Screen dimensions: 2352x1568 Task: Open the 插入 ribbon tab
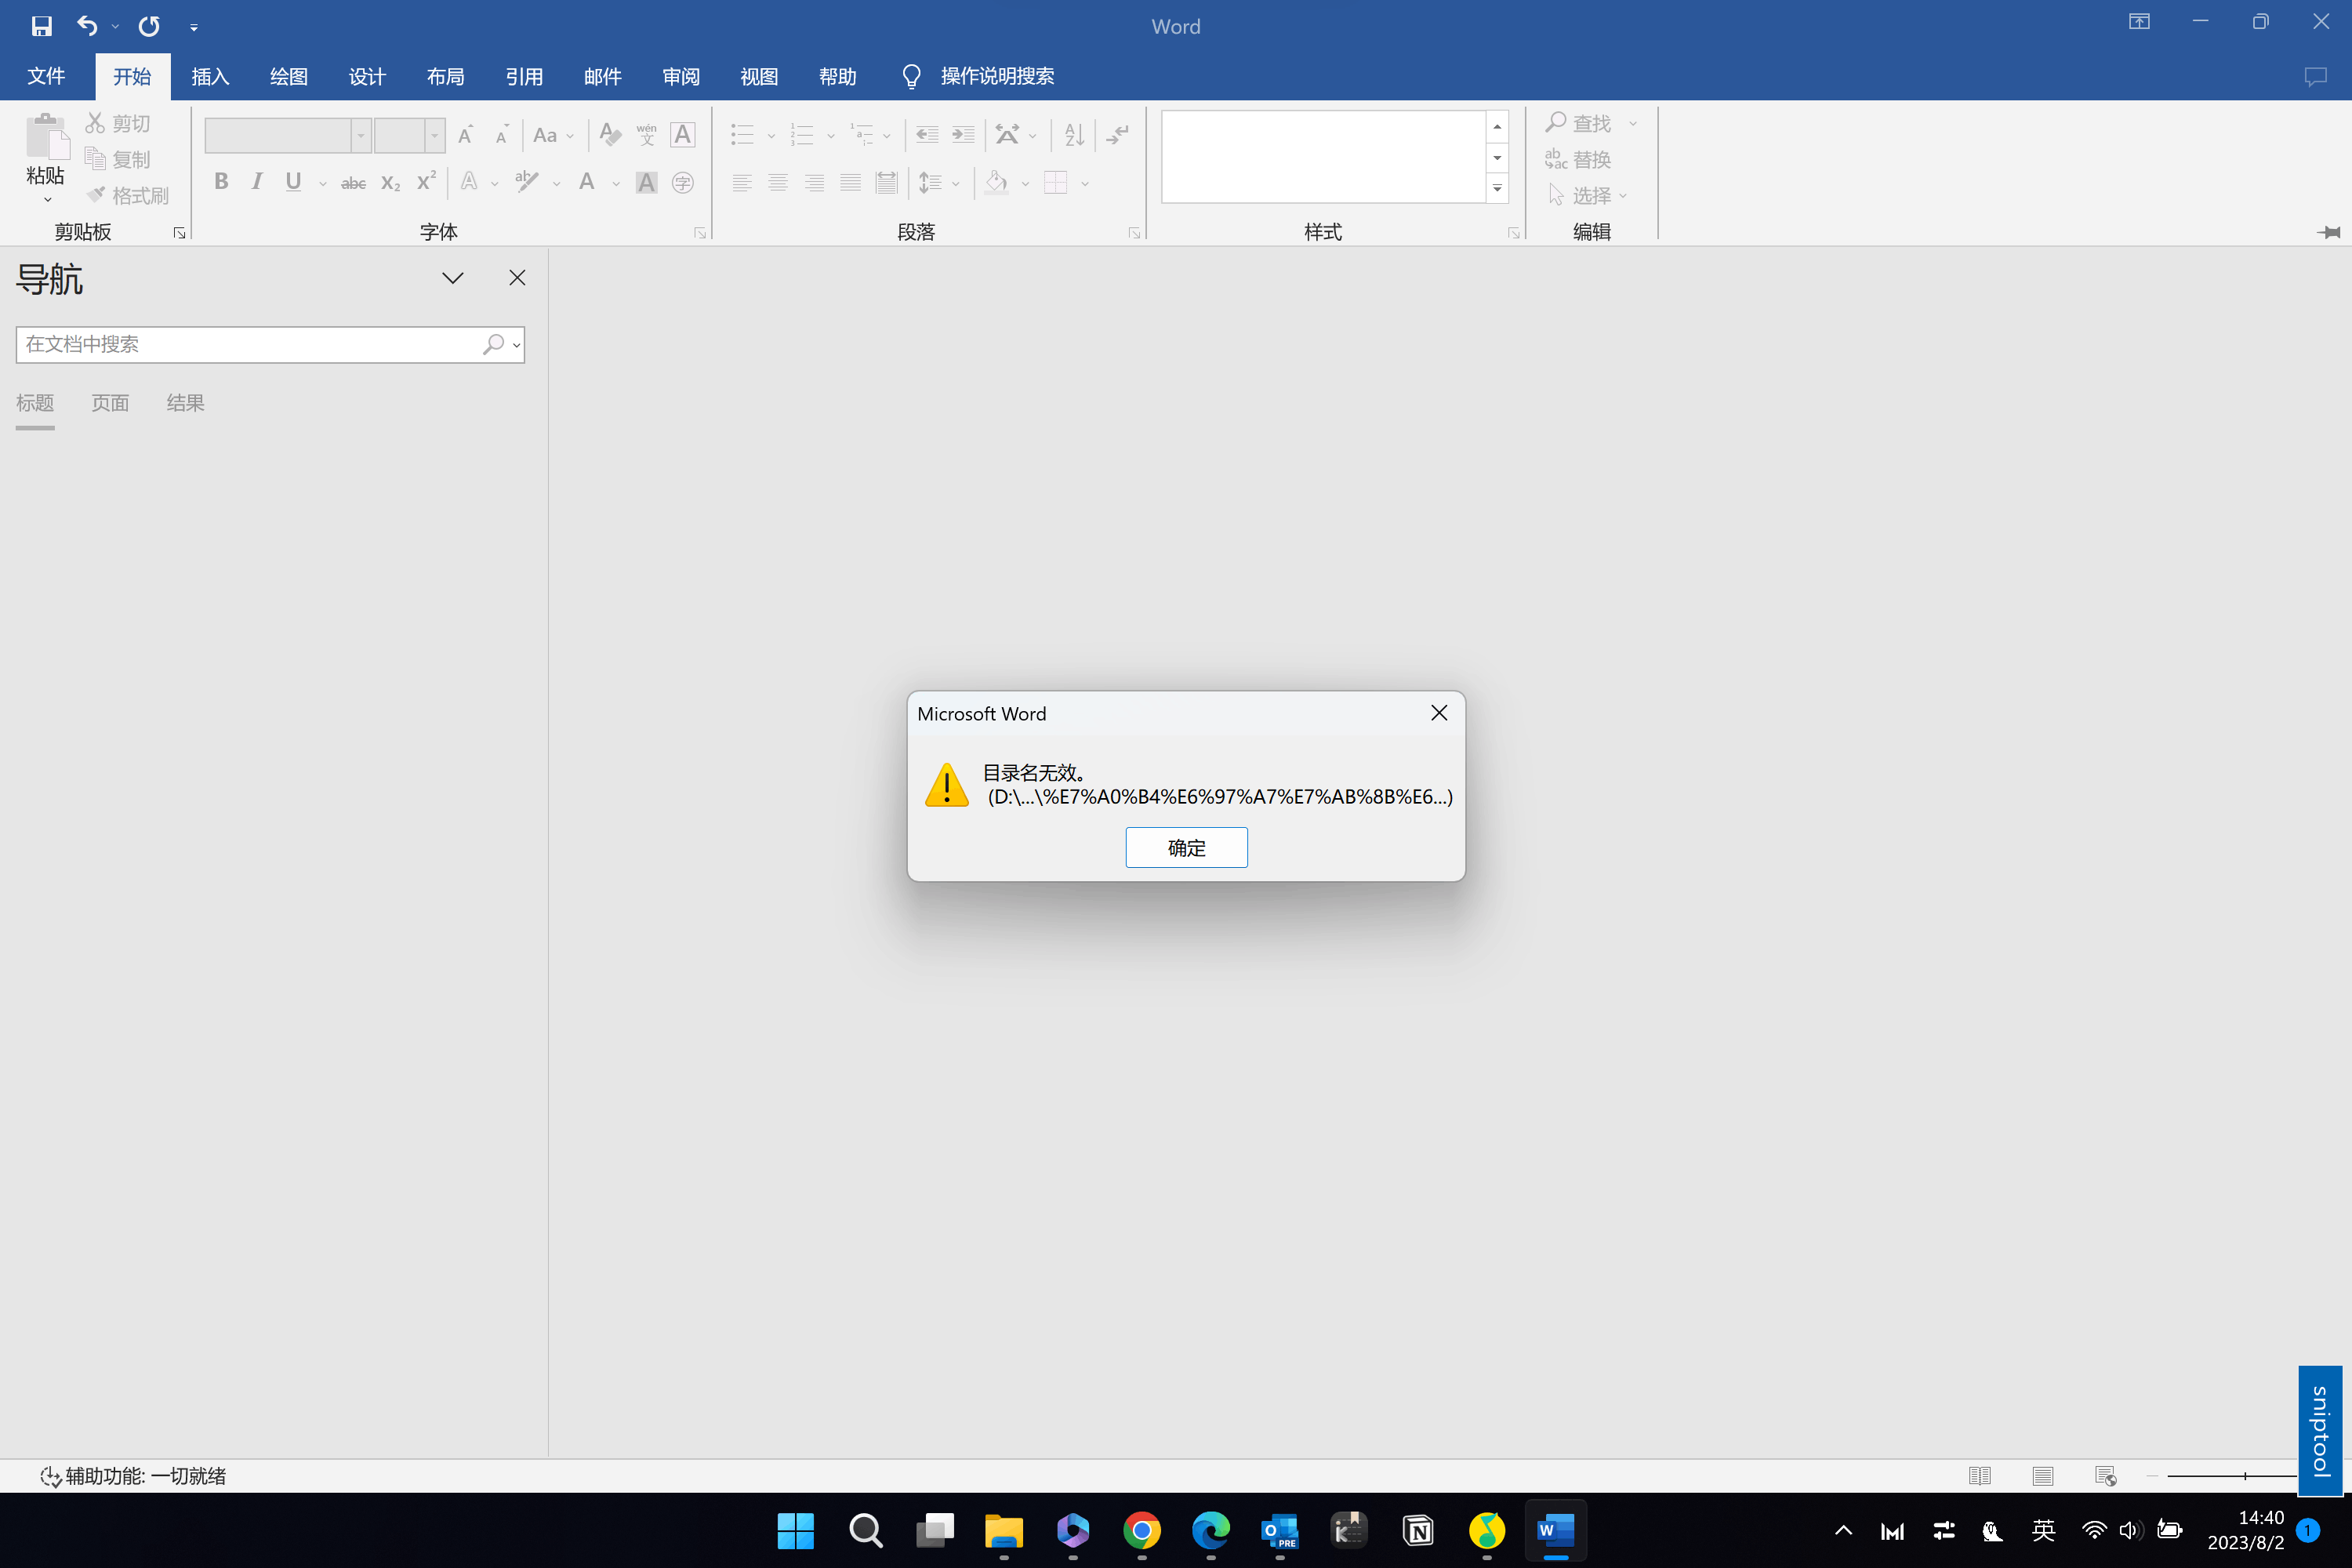click(x=210, y=76)
